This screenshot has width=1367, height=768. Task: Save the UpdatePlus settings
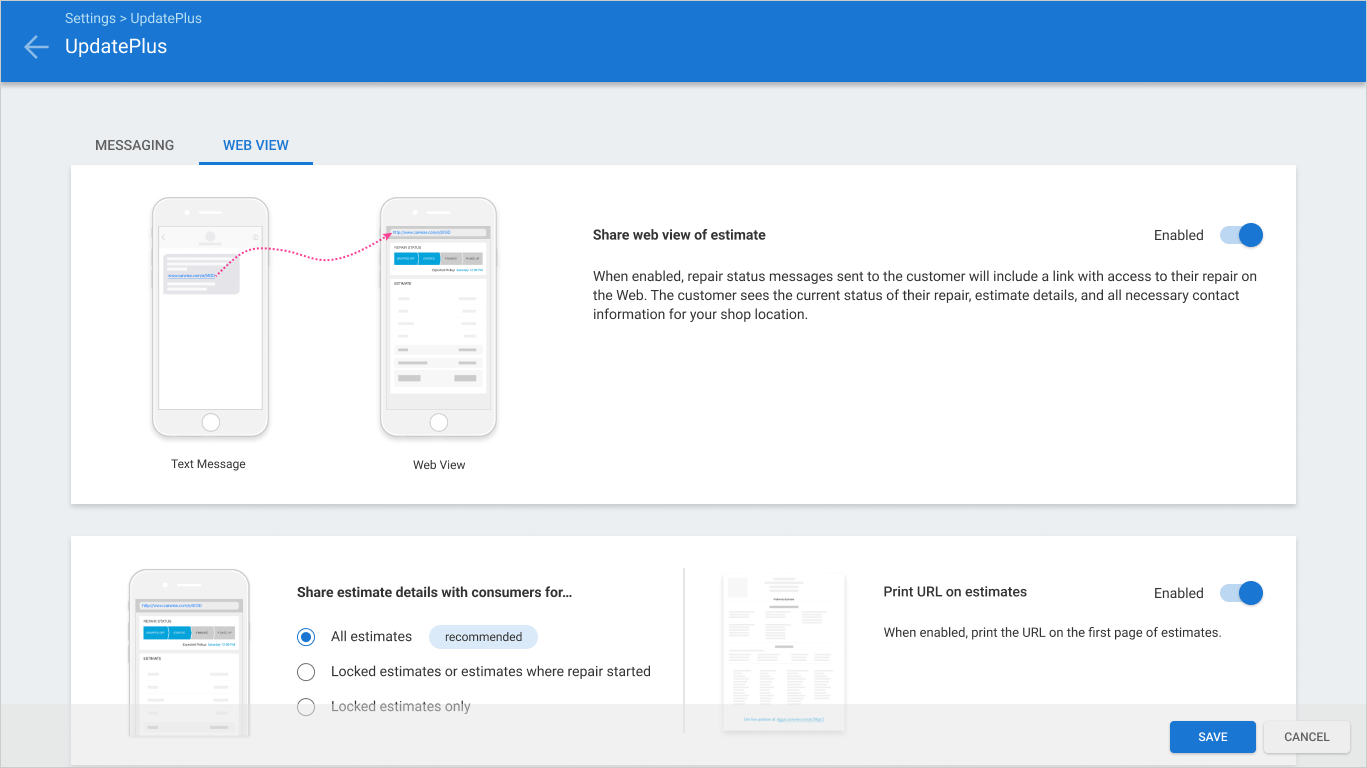tap(1213, 737)
